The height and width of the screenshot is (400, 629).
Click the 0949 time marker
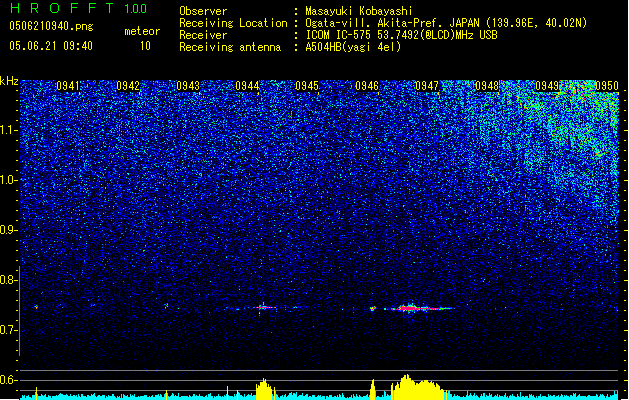tap(547, 86)
